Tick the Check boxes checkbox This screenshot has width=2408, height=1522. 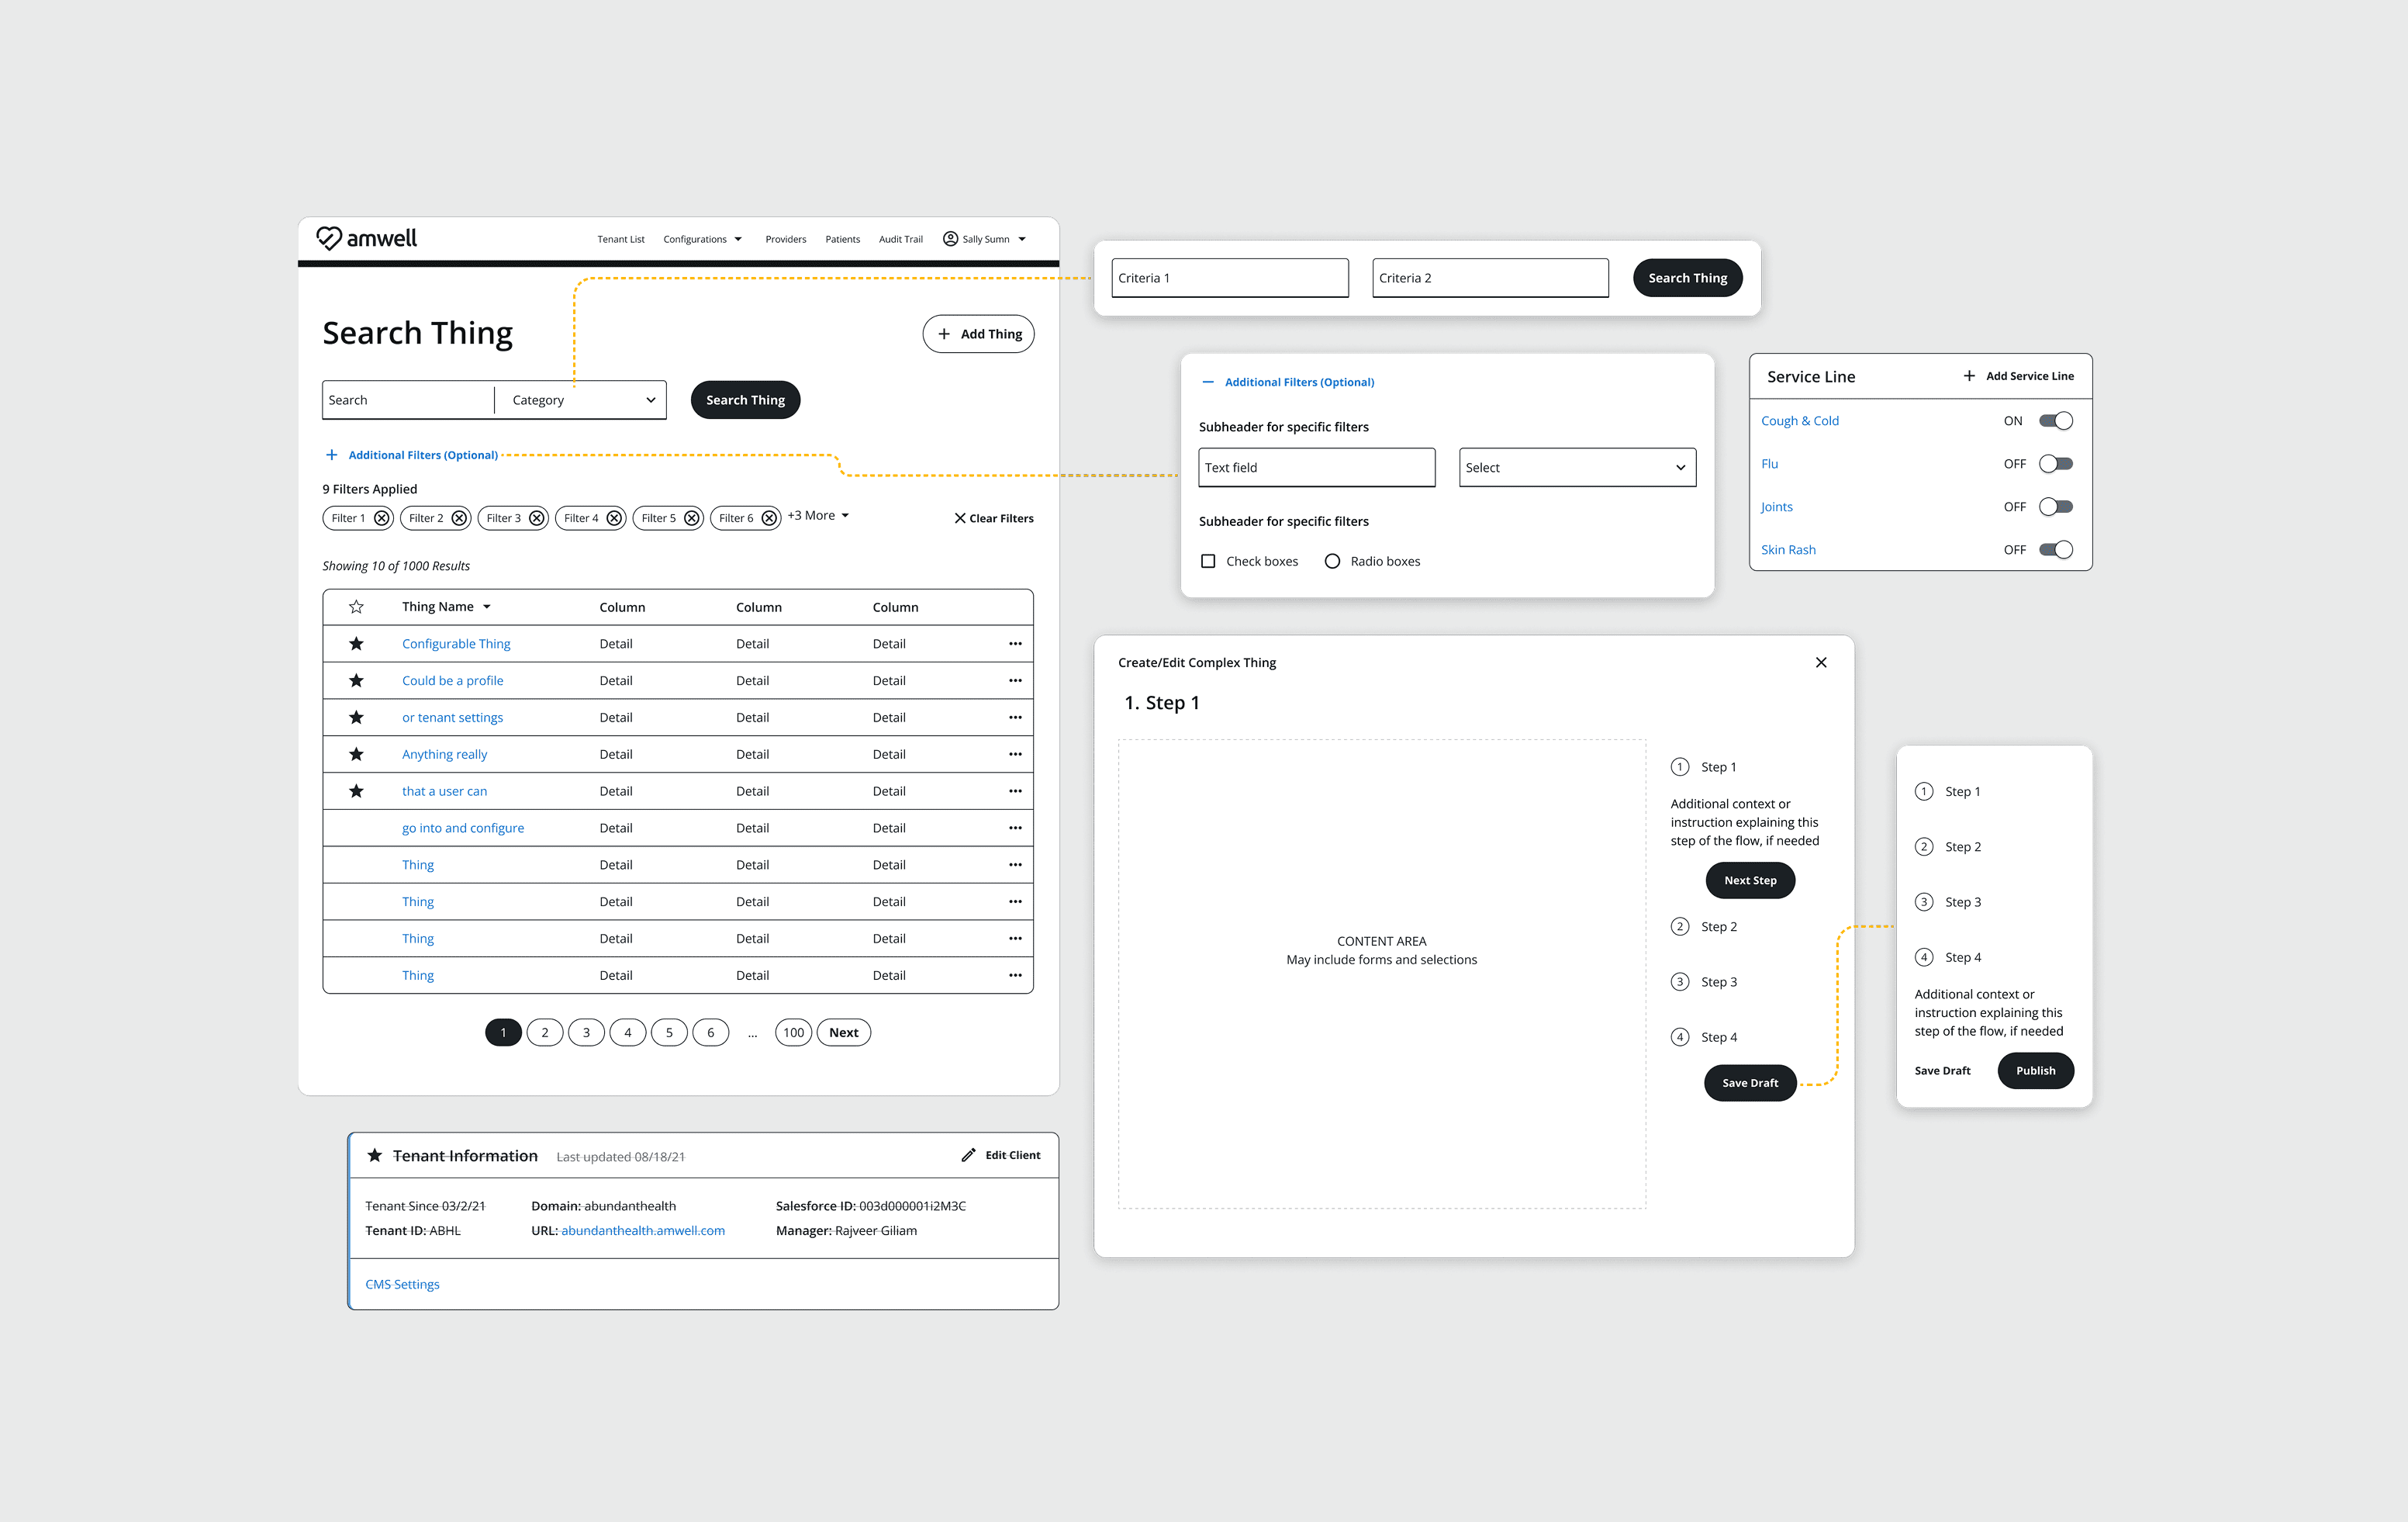(1208, 561)
